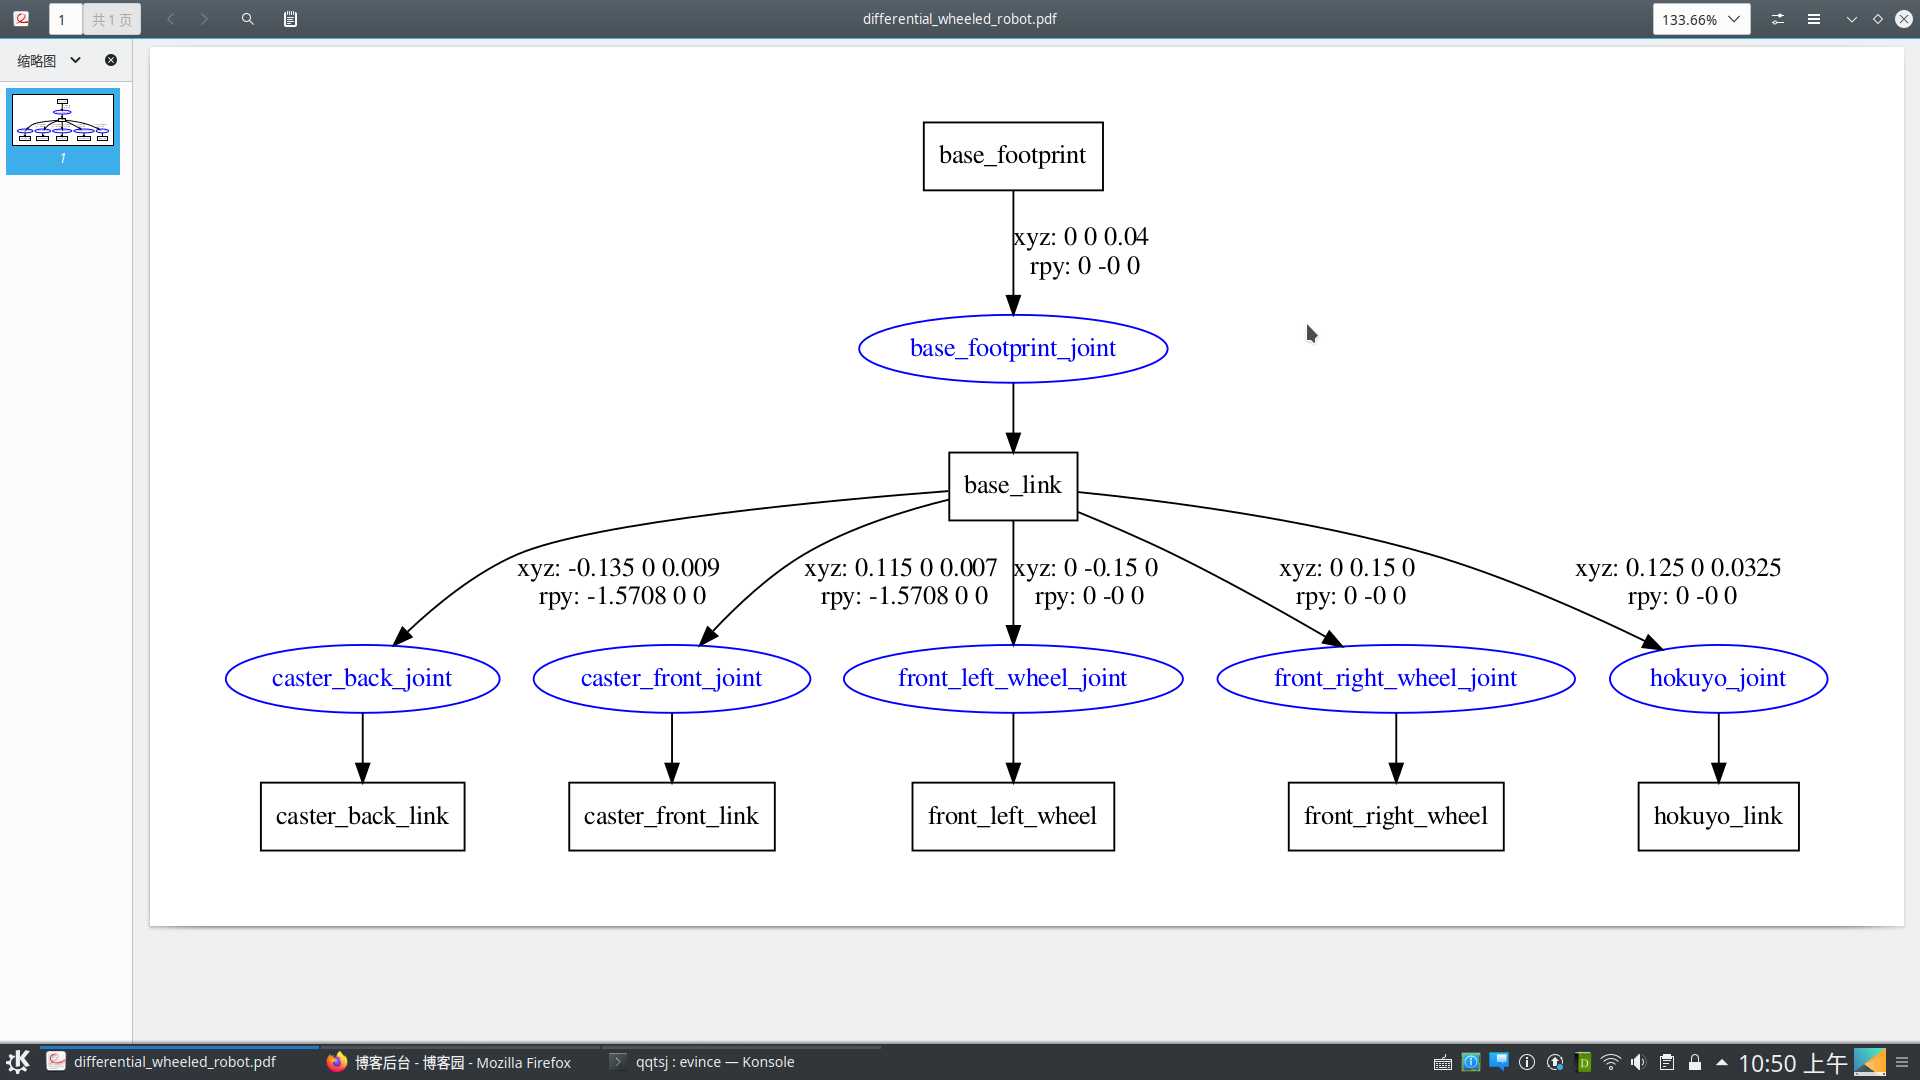Open KDE application launcher
Viewport: 1920px width, 1080px height.
(x=18, y=1062)
